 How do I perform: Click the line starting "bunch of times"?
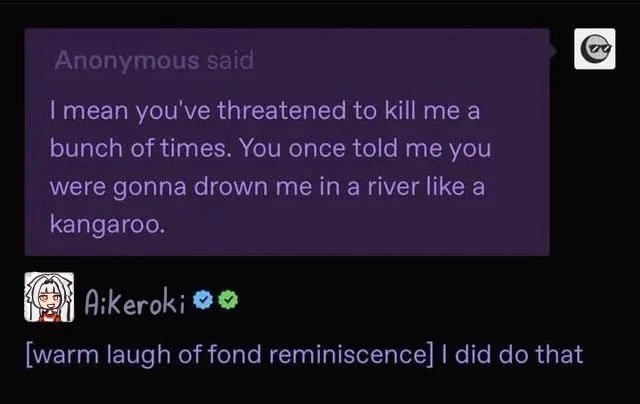point(270,148)
